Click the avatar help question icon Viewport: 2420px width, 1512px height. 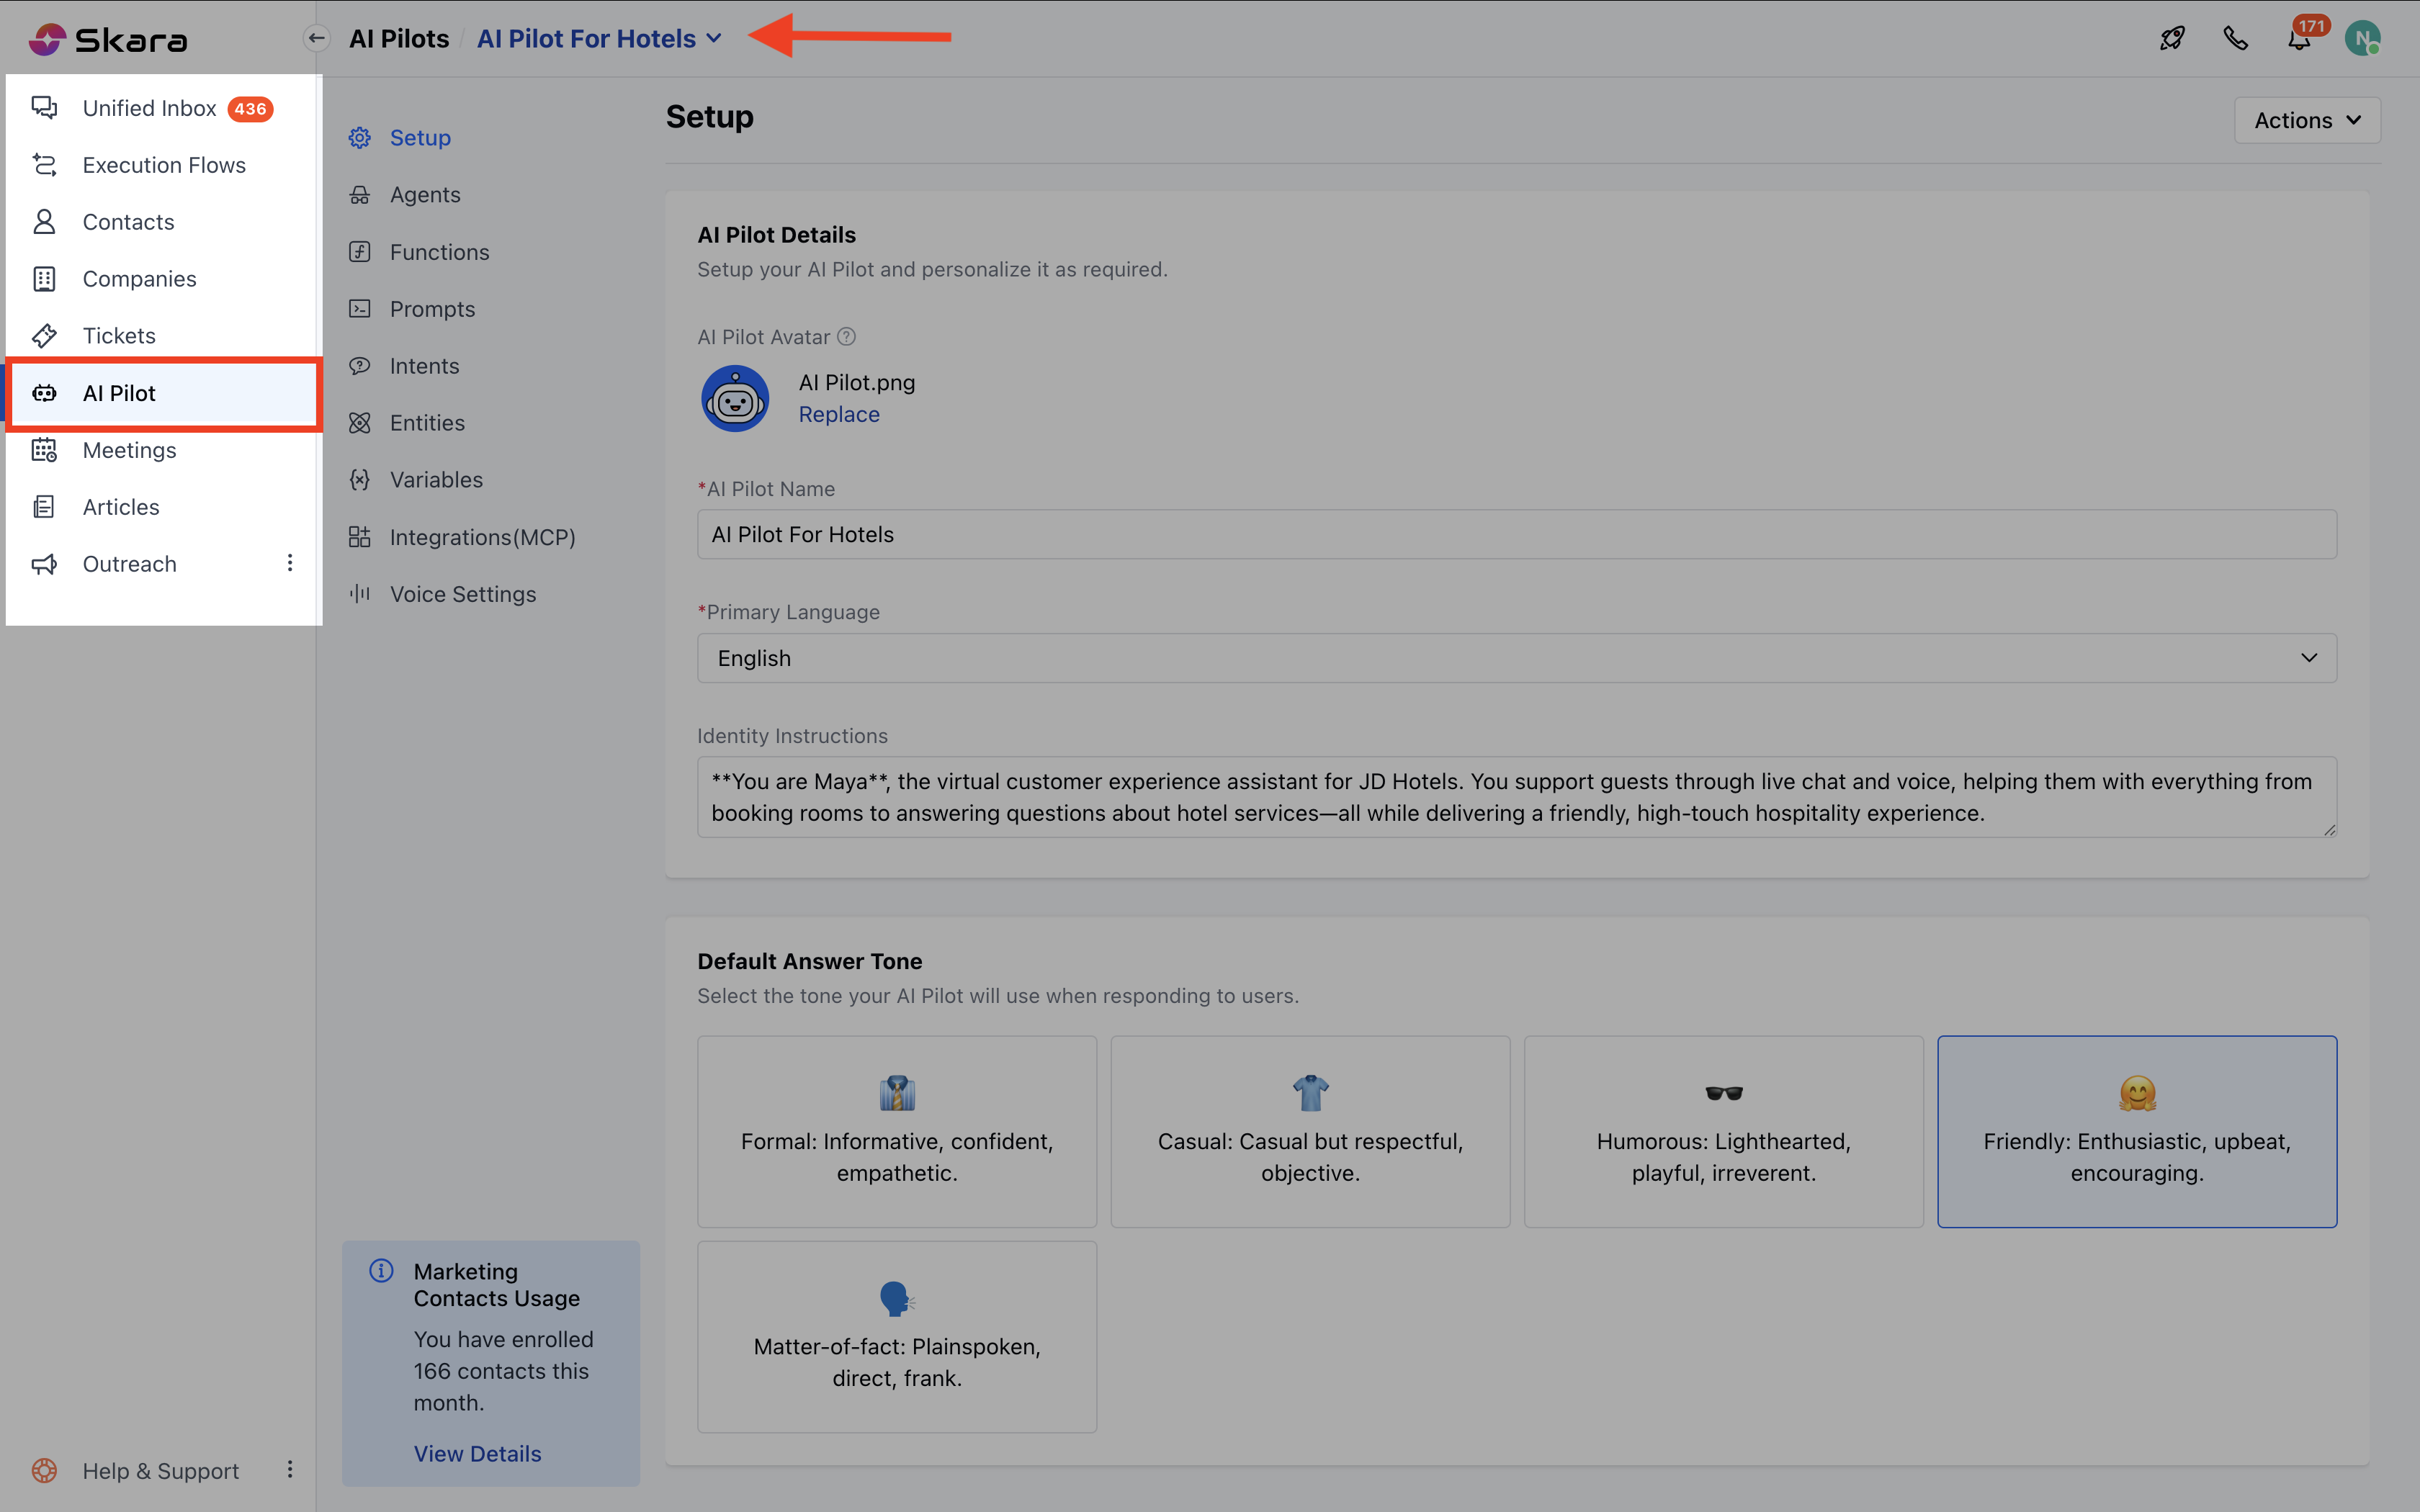(846, 337)
